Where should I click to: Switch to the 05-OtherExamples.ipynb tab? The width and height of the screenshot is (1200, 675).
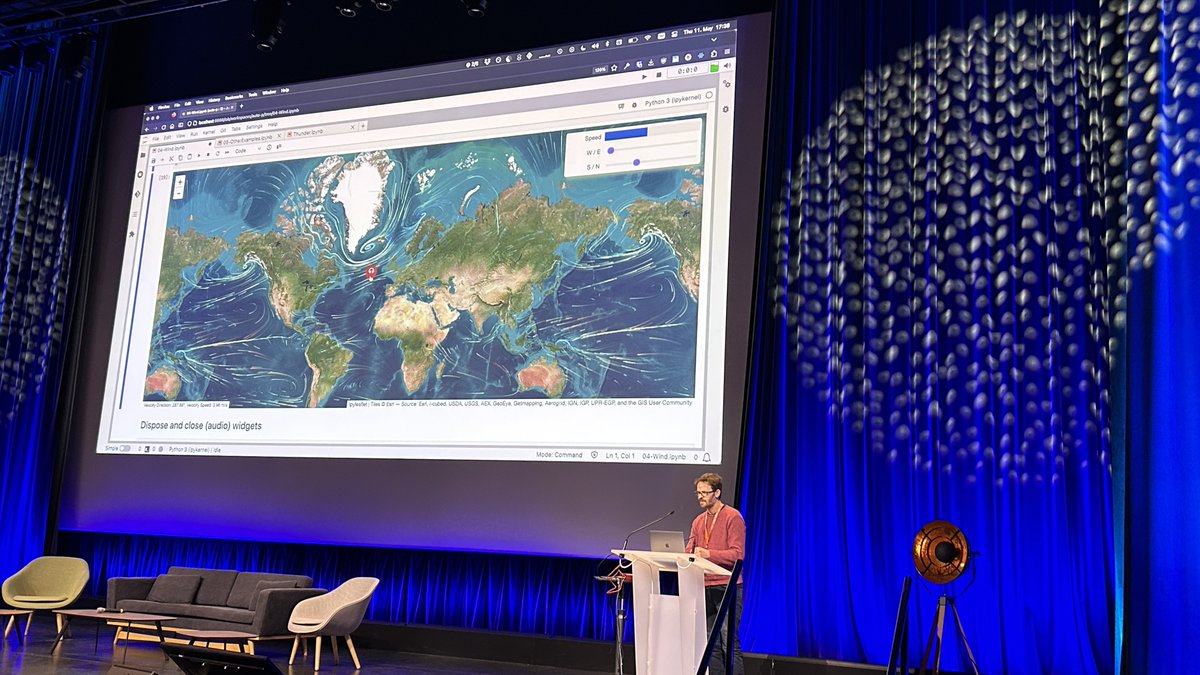click(247, 141)
